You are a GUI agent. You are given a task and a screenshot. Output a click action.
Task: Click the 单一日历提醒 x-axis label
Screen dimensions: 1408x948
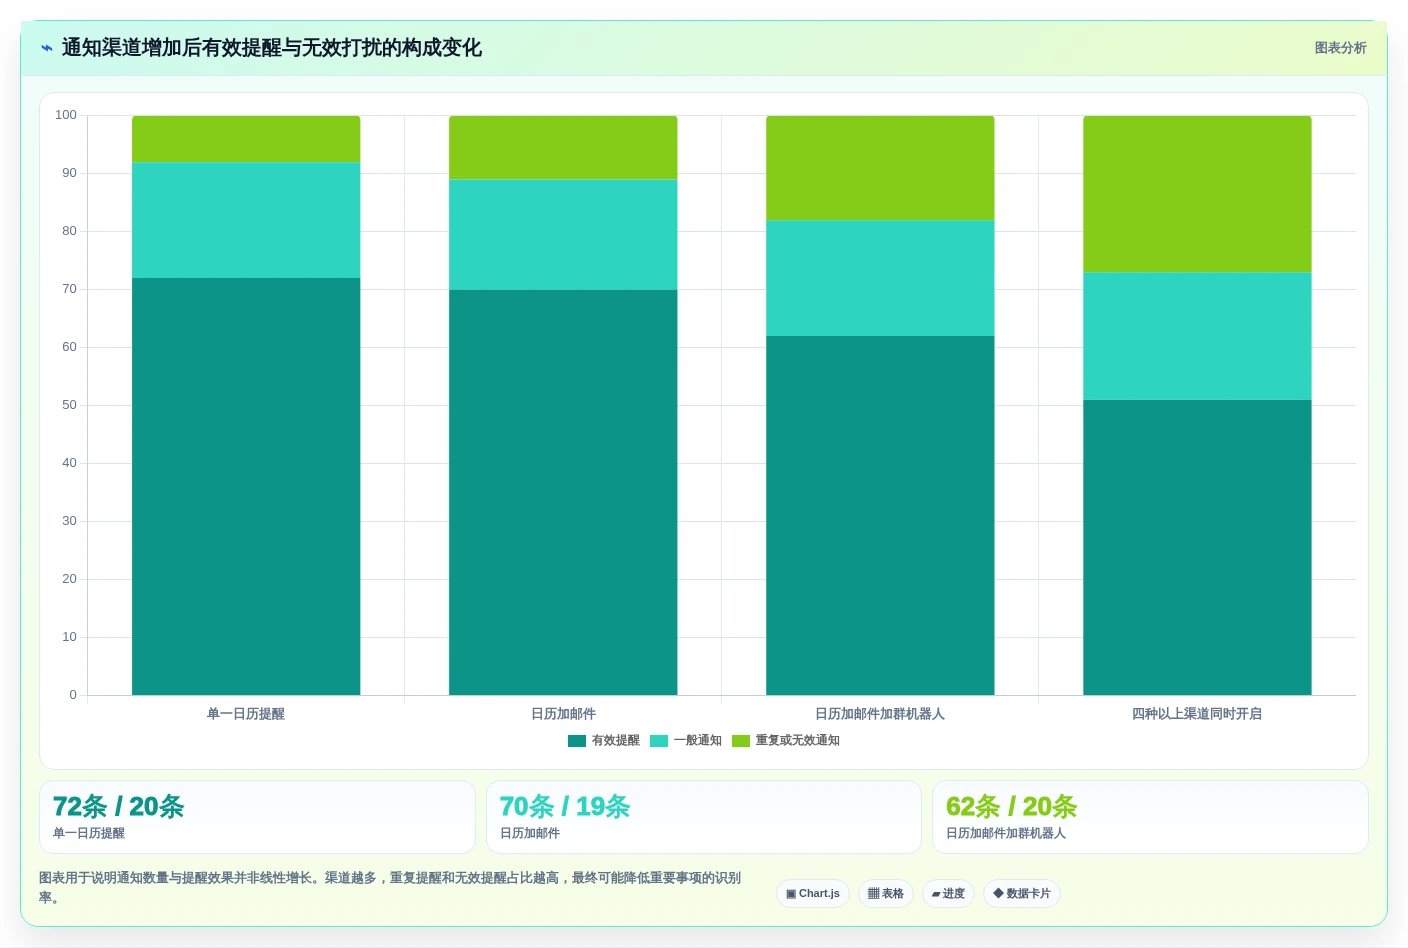coord(246,714)
